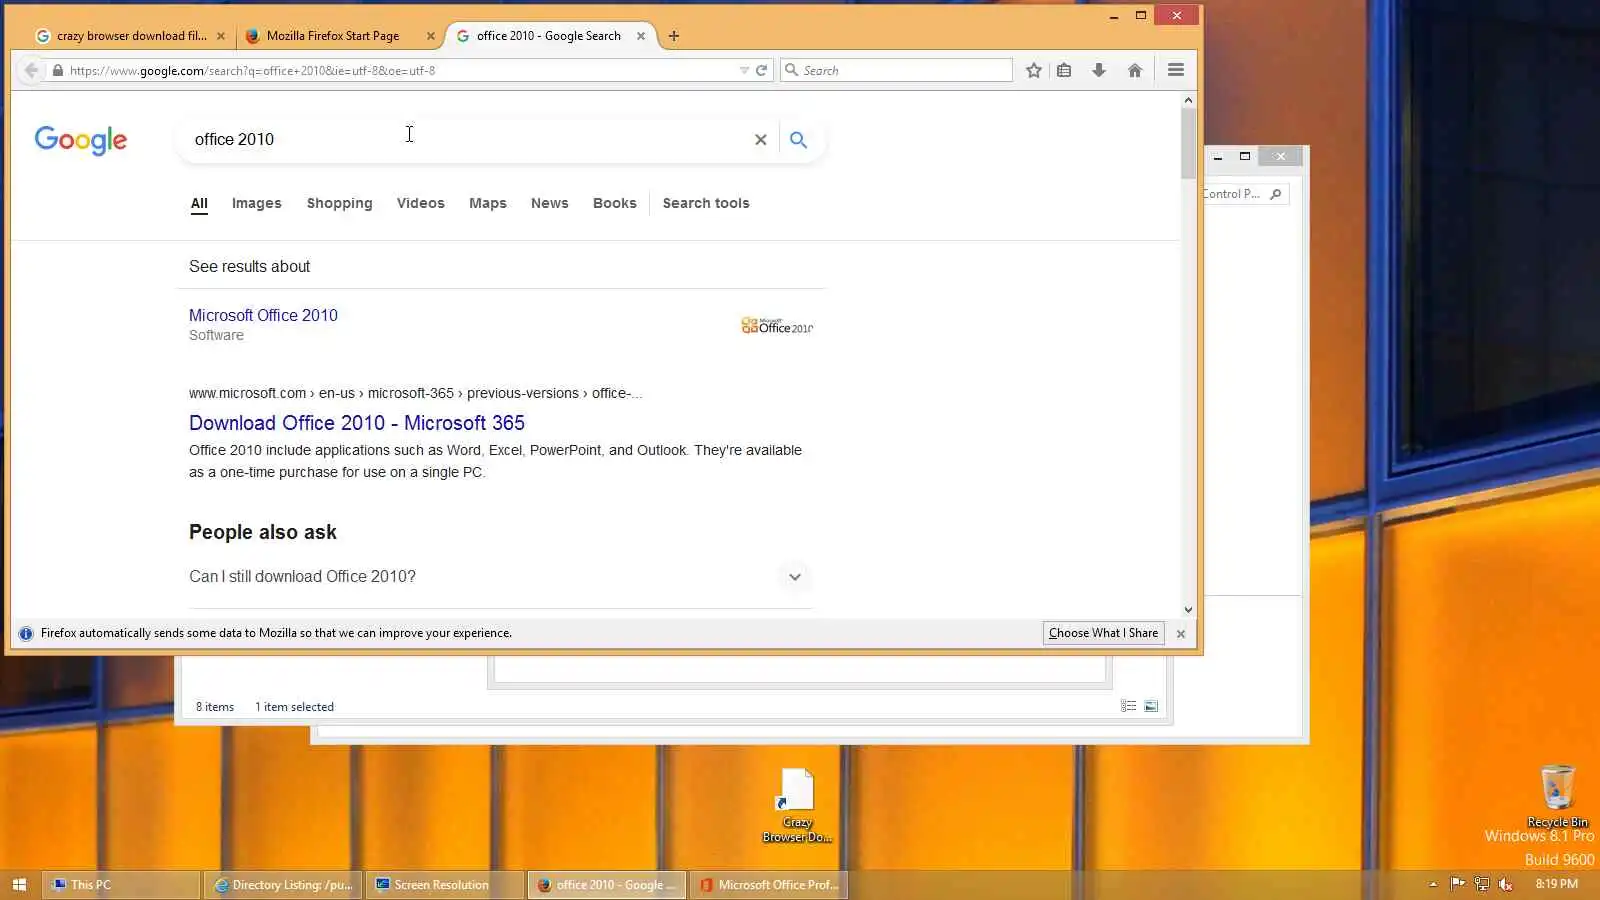Image resolution: width=1600 pixels, height=900 pixels.
Task: Reload the page with the refresh icon
Action: [761, 70]
